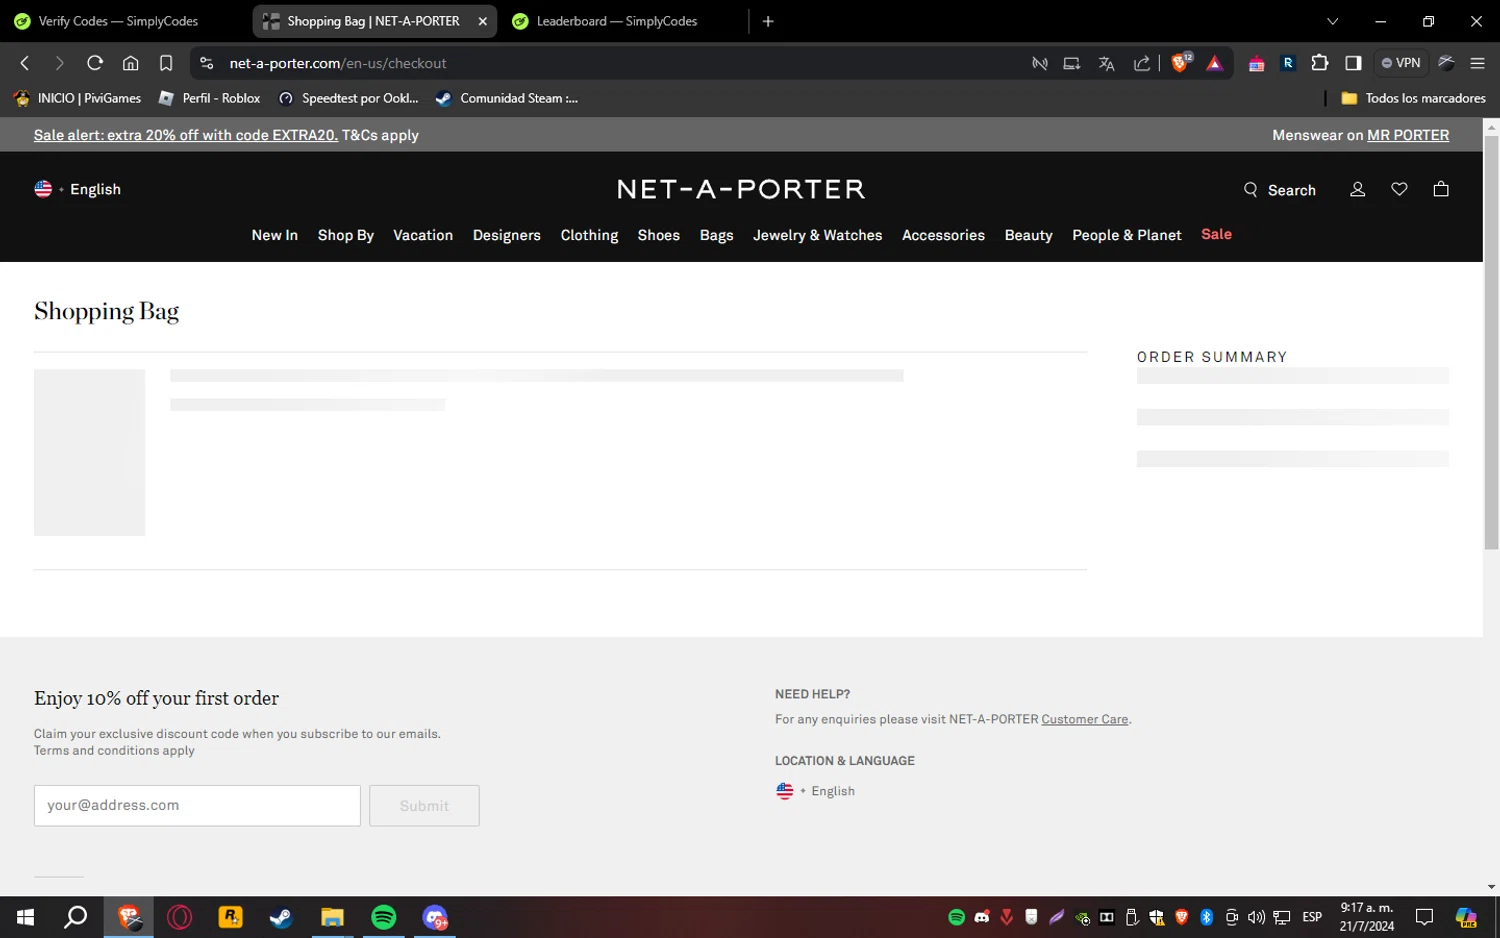This screenshot has width=1500, height=938.
Task: Open footer location and language selector
Action: pyautogui.click(x=815, y=791)
